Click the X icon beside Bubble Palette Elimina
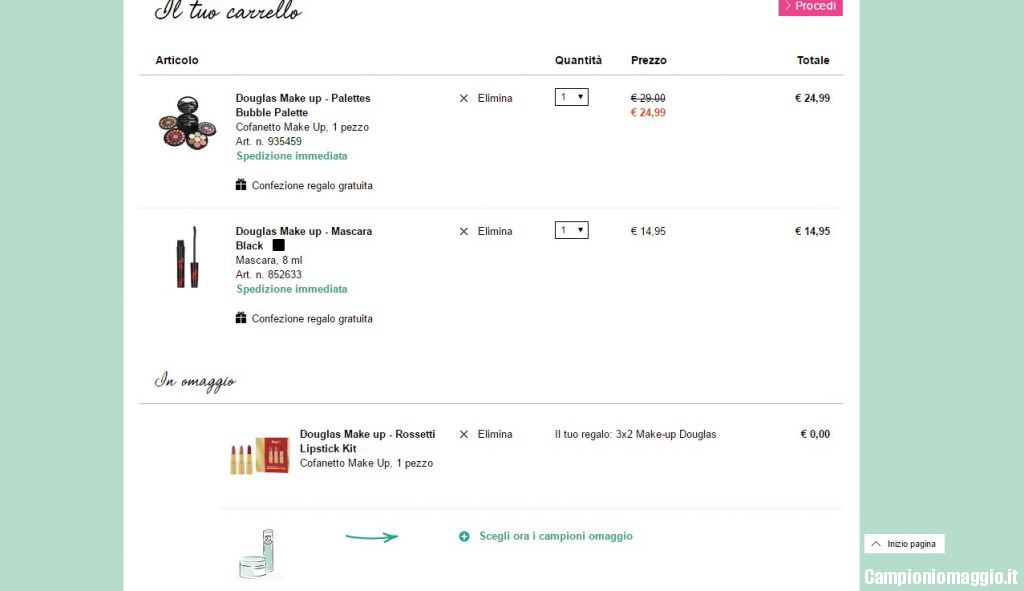This screenshot has height=591, width=1024. coord(463,99)
